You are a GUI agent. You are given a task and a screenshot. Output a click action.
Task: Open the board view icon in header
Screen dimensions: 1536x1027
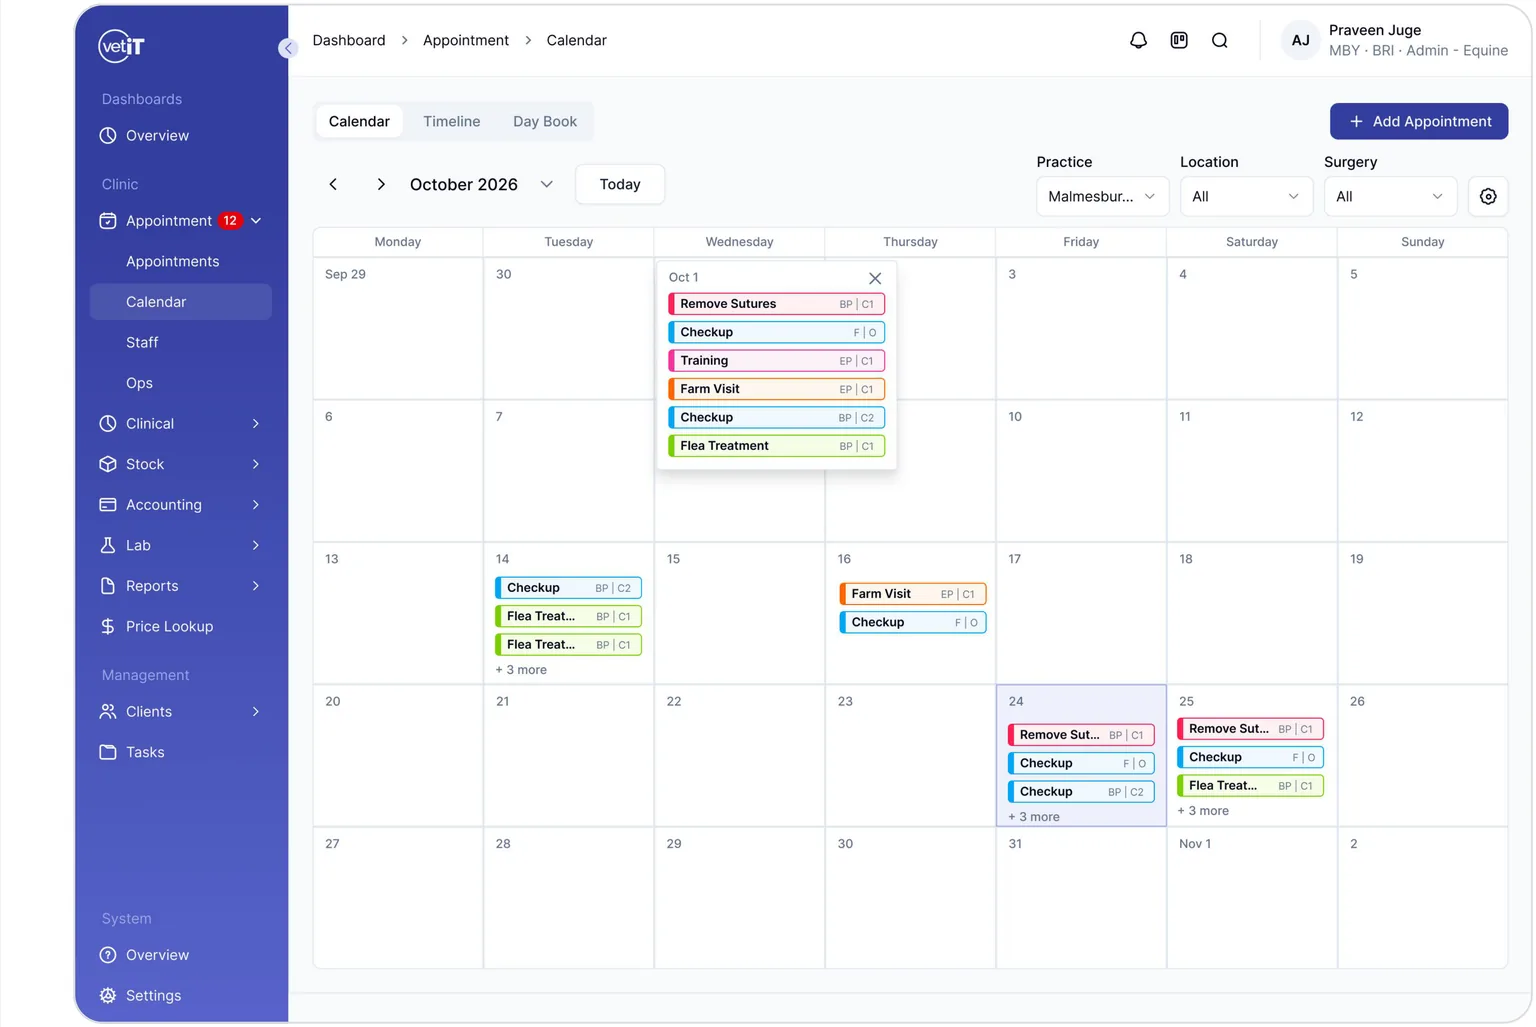coord(1179,40)
